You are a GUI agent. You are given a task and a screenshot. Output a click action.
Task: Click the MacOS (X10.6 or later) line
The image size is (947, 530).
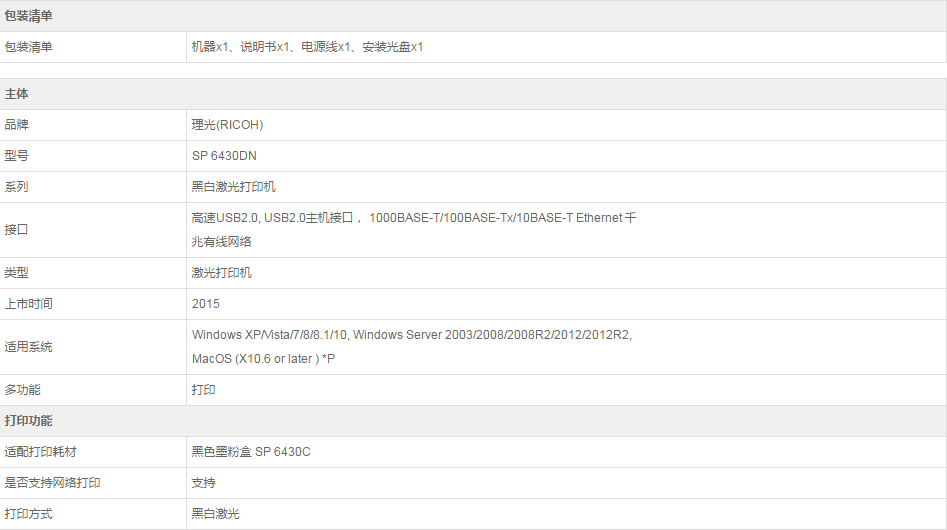coord(263,359)
